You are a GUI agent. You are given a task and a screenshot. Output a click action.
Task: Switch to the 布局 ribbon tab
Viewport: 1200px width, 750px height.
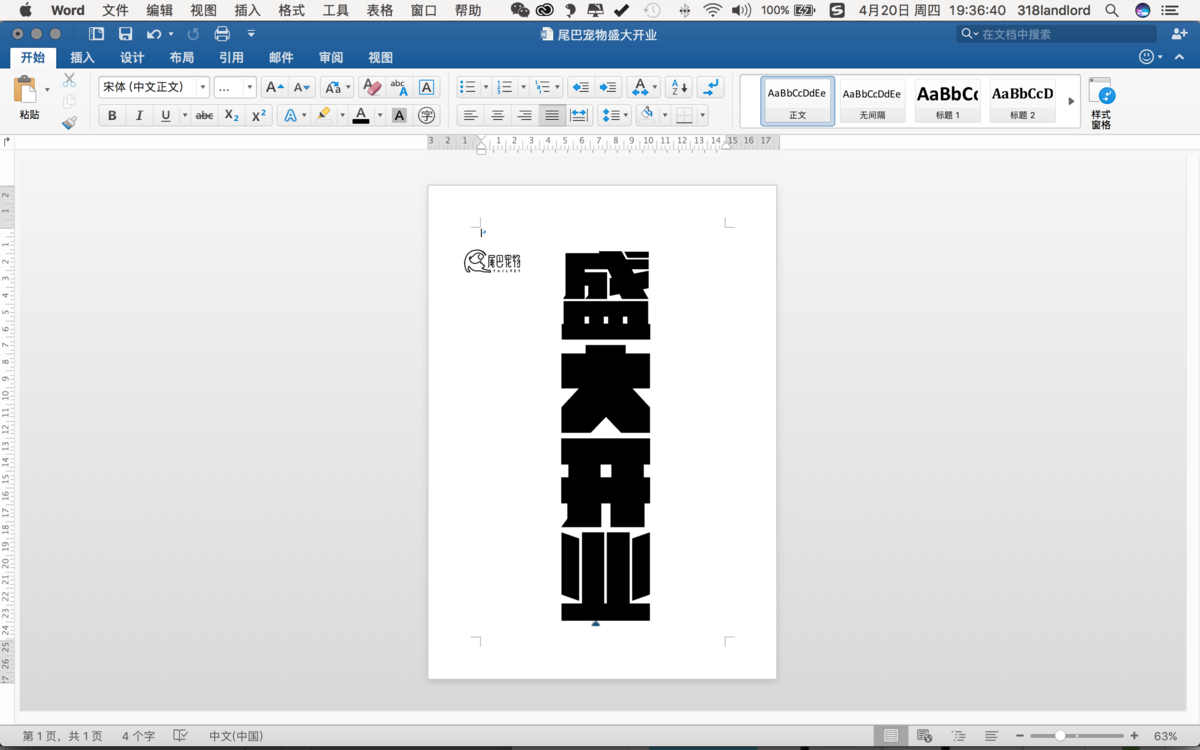[182, 57]
